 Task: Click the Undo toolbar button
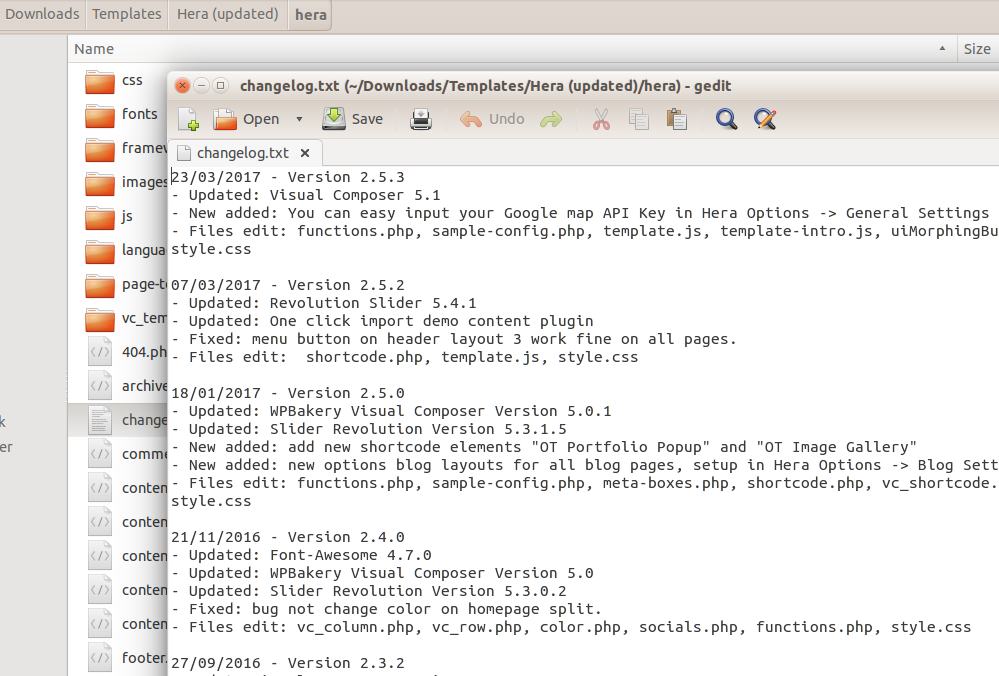[492, 119]
